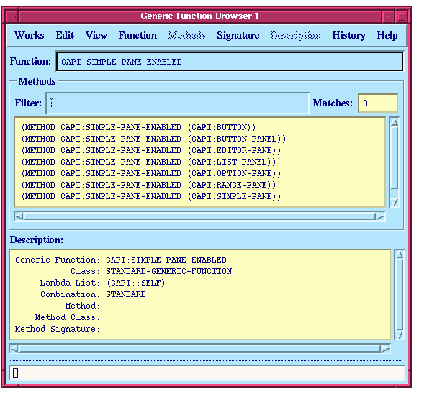Click methods list scroll left arrow
423x396 pixels.
pos(19,217)
